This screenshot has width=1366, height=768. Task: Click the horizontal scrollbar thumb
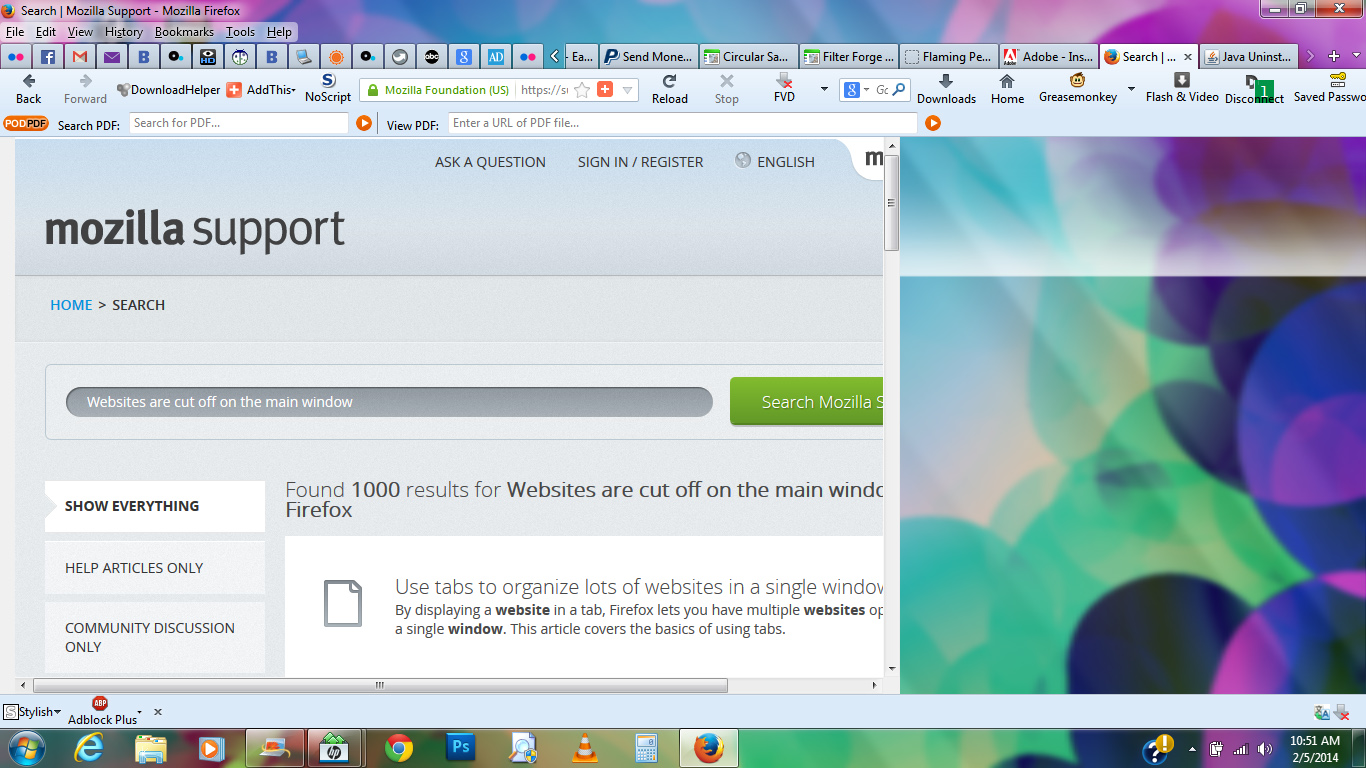[x=380, y=685]
